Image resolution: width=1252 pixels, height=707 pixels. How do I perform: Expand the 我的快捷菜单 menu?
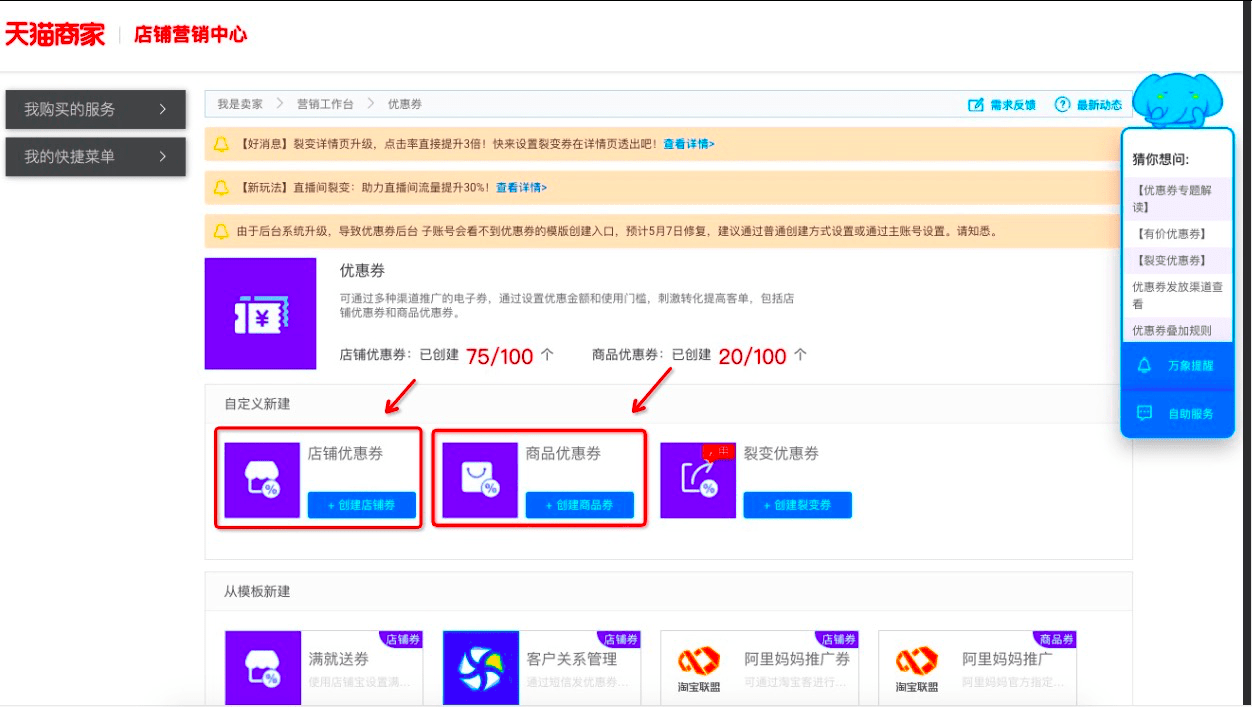96,157
